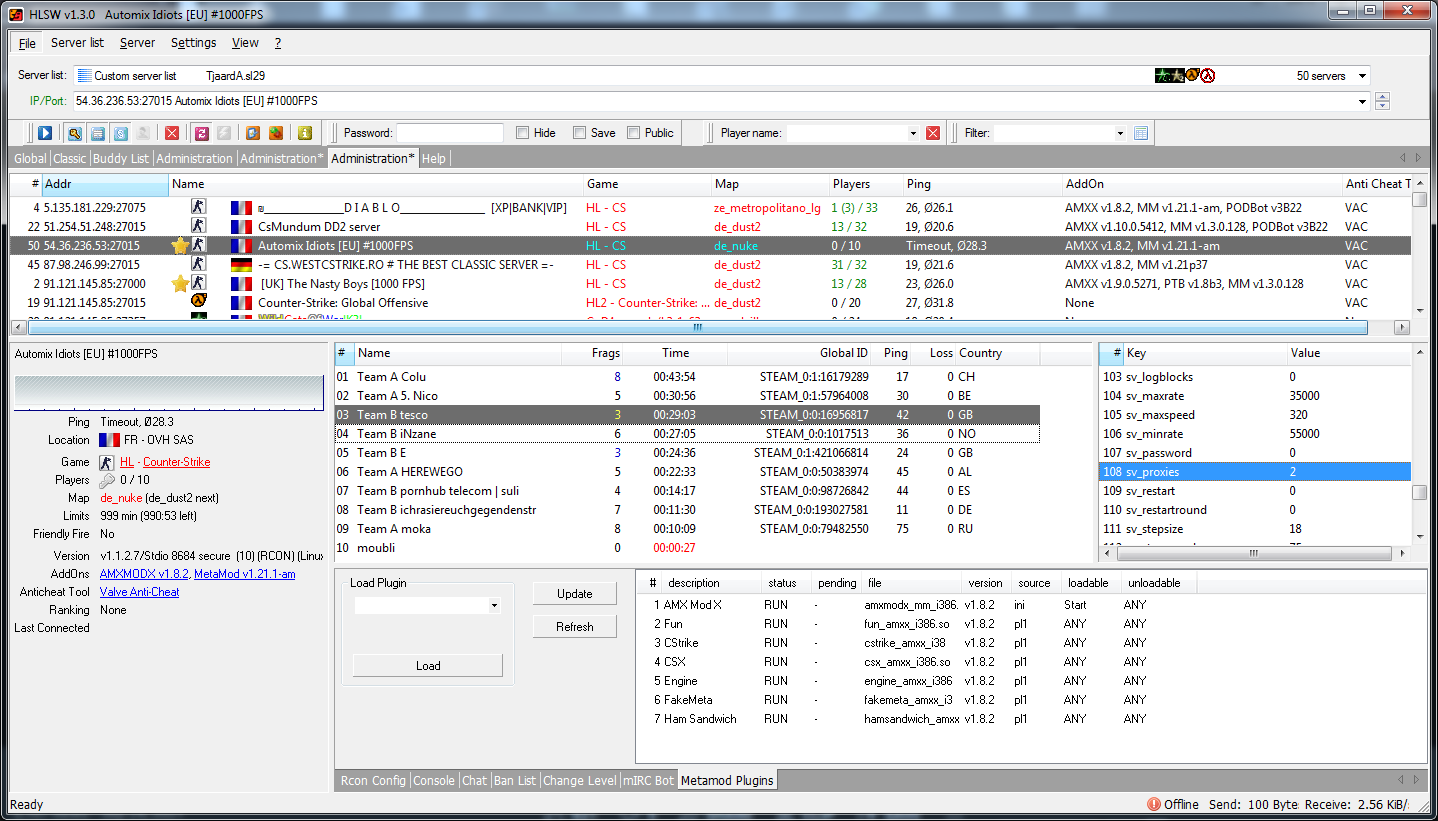Click the red Offline status icon
Viewport: 1438px width, 821px height.
click(1154, 804)
